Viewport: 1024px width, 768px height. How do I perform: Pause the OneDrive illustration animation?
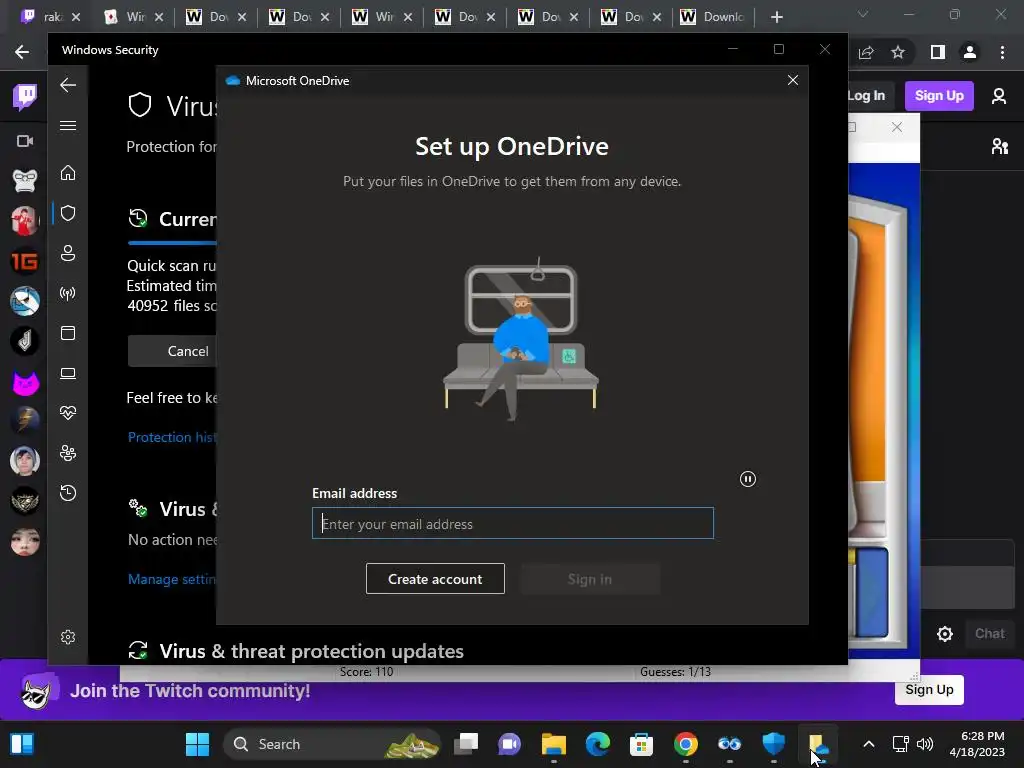[748, 479]
